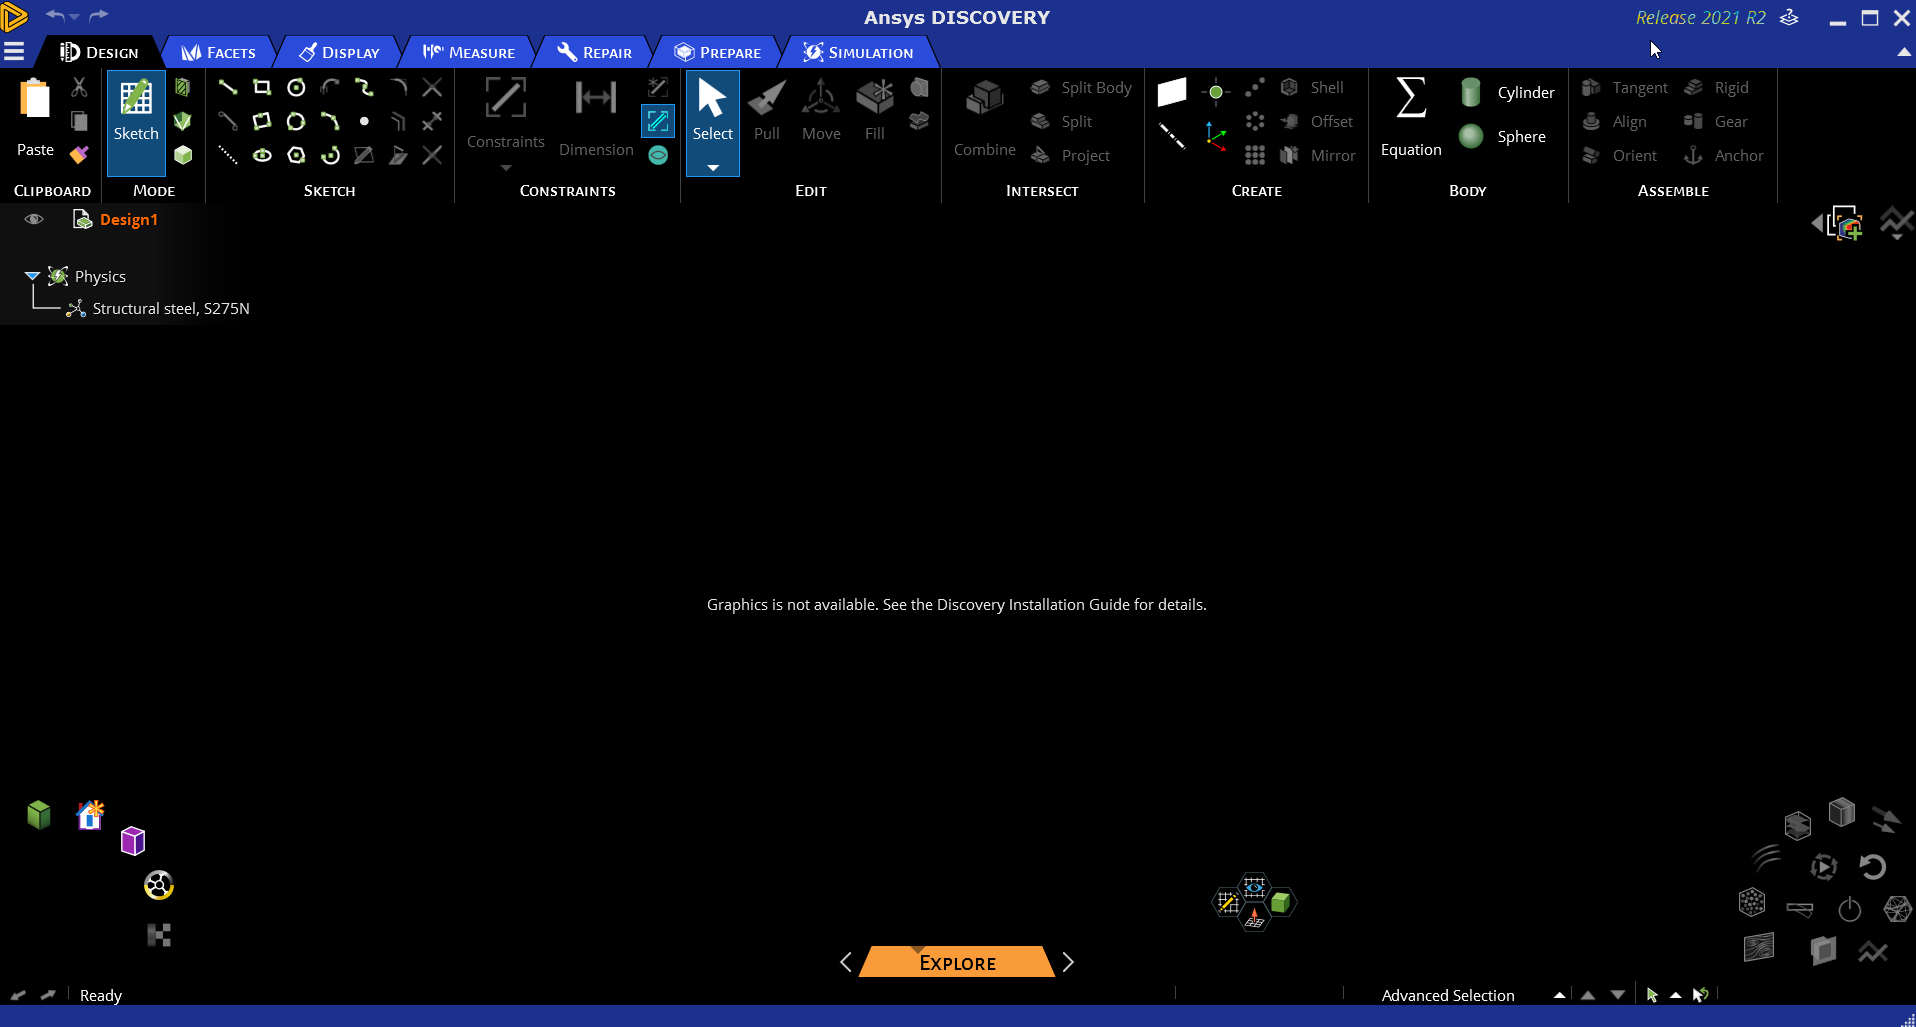Open the Constraints dropdown arrow
Image resolution: width=1916 pixels, height=1027 pixels.
pyautogui.click(x=506, y=168)
